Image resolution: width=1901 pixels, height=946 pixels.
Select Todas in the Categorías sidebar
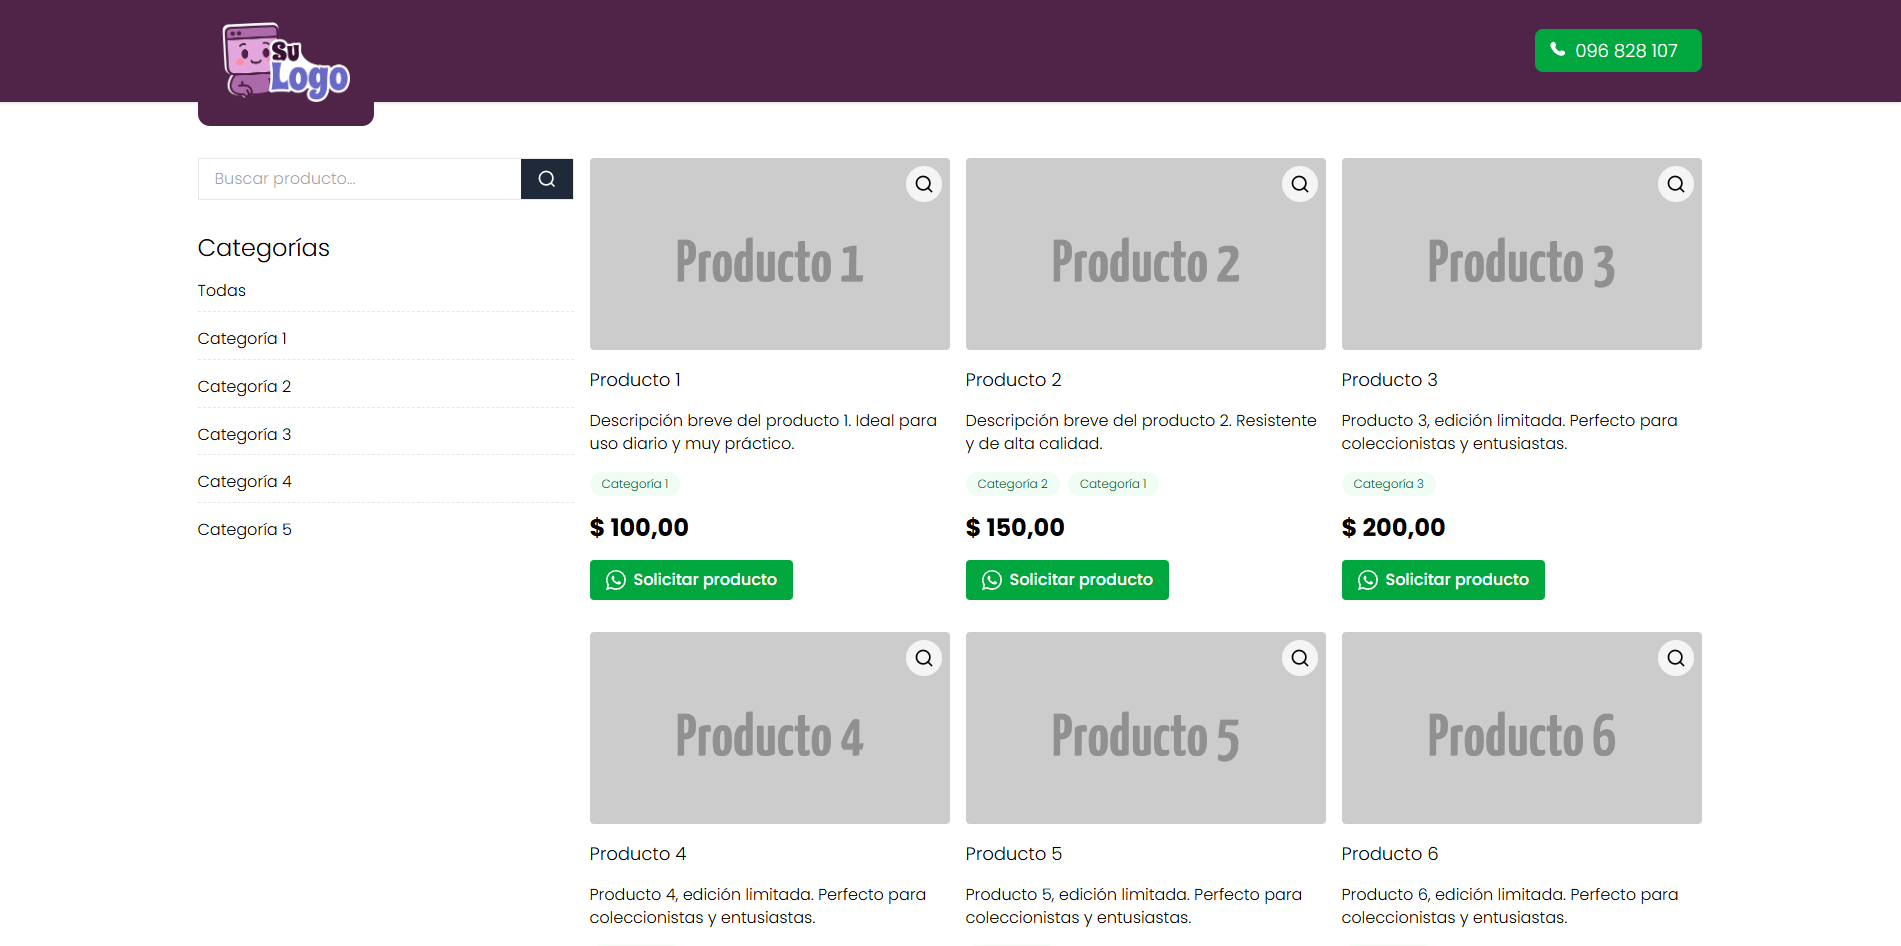(x=221, y=290)
